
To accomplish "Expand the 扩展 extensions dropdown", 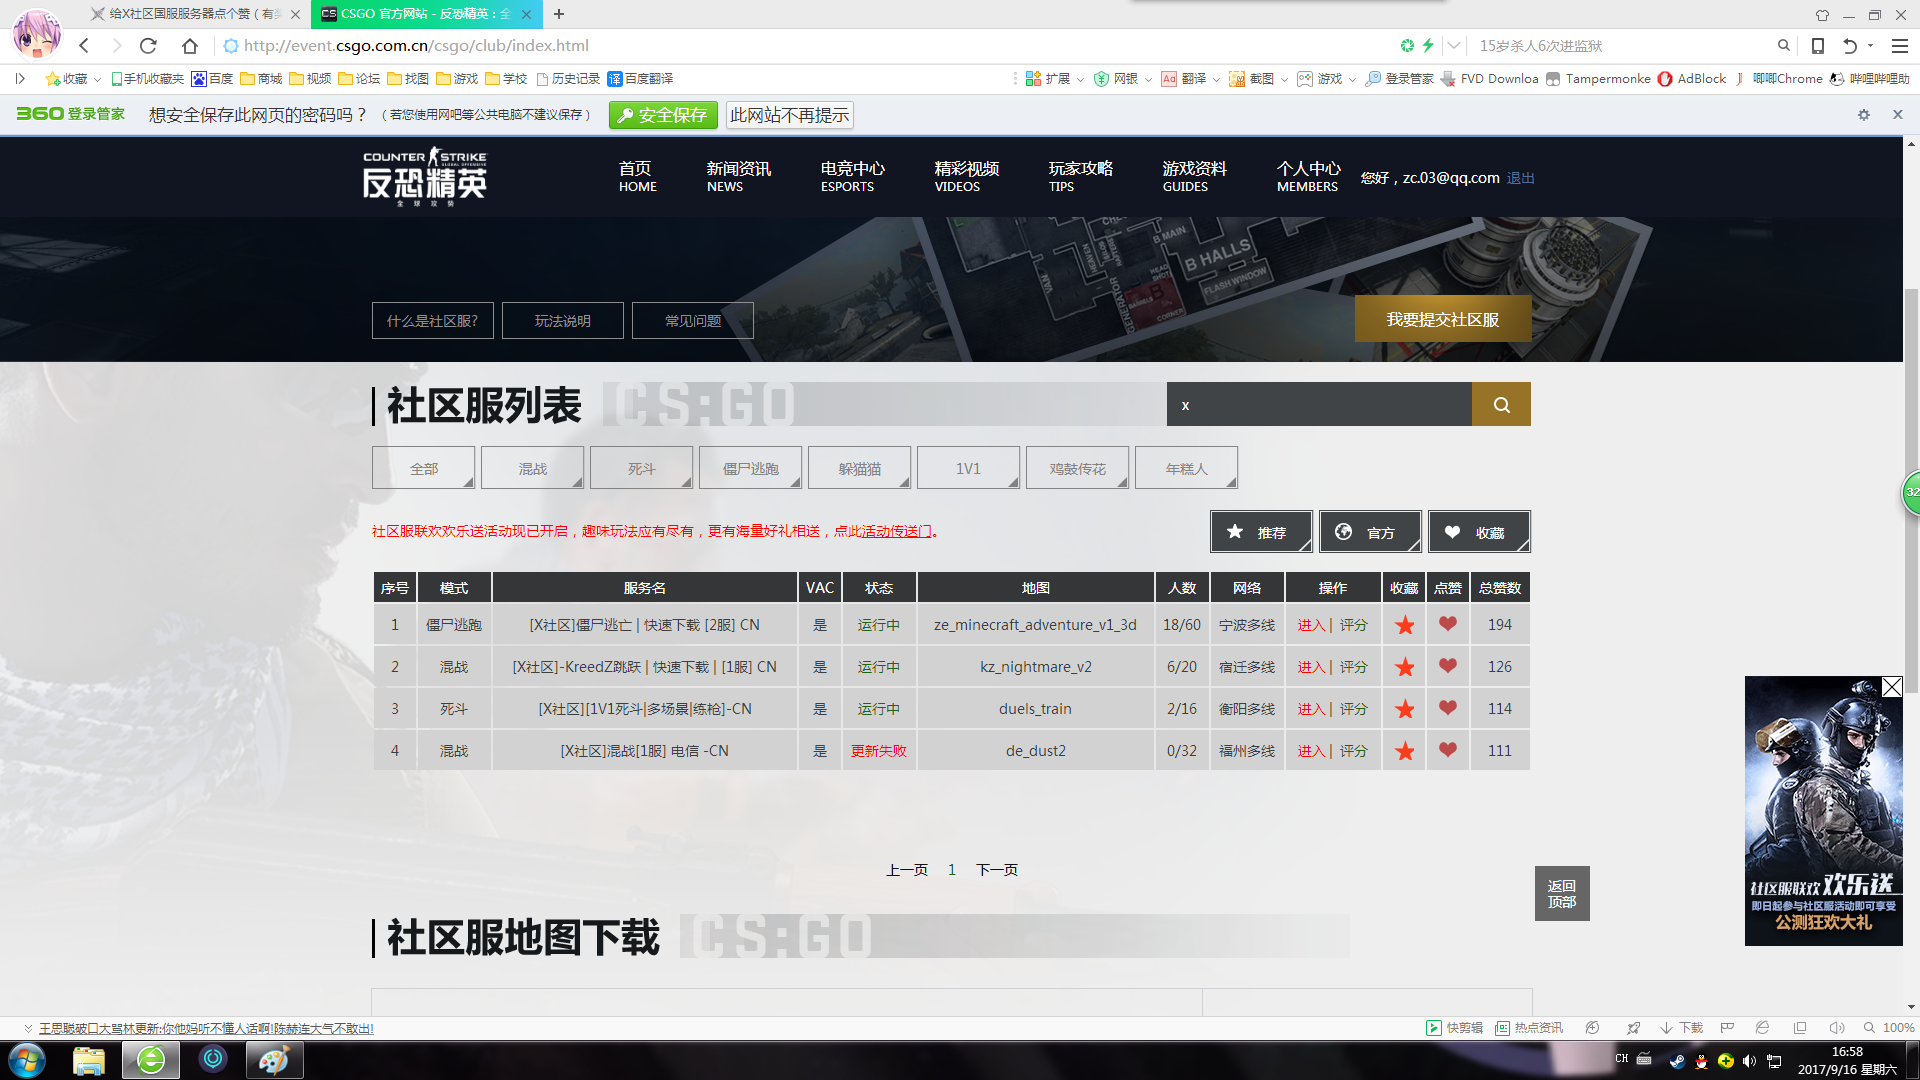I will click(1080, 79).
